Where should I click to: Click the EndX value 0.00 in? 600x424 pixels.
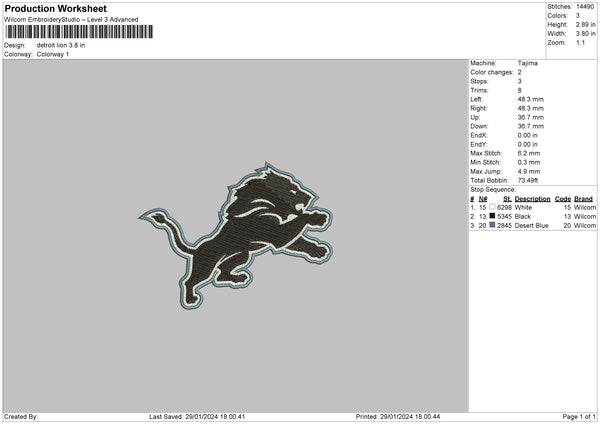[528, 135]
